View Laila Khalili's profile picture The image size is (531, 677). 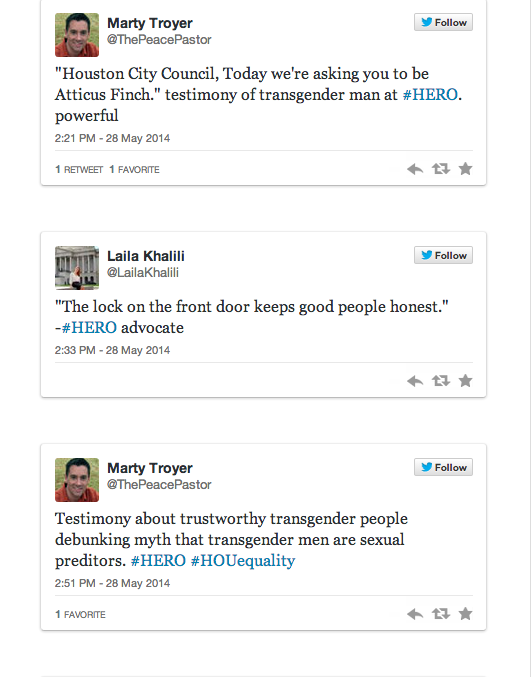tap(77, 268)
